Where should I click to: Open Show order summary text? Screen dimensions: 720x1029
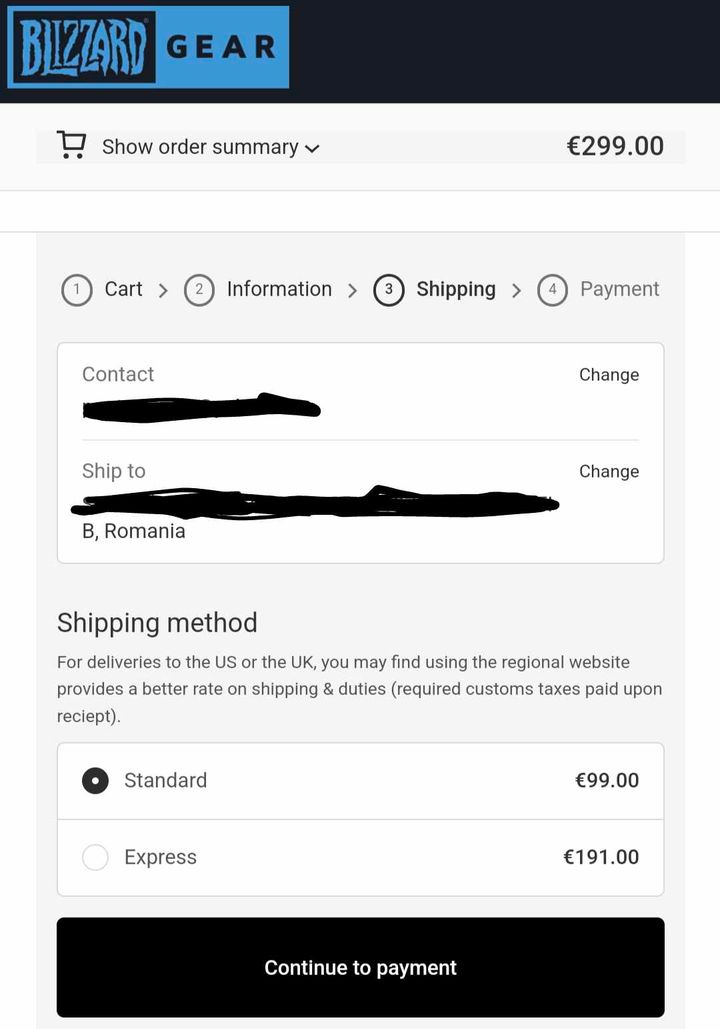click(x=200, y=146)
